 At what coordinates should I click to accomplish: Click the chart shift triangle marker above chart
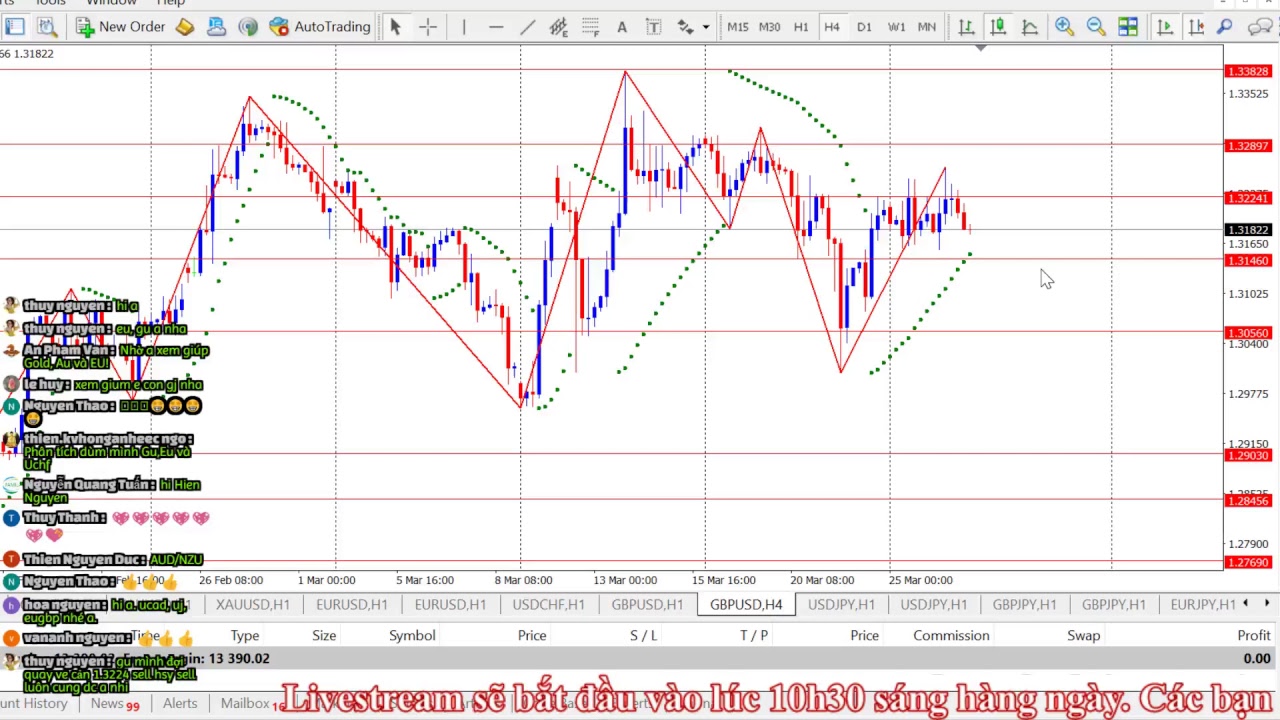981,47
